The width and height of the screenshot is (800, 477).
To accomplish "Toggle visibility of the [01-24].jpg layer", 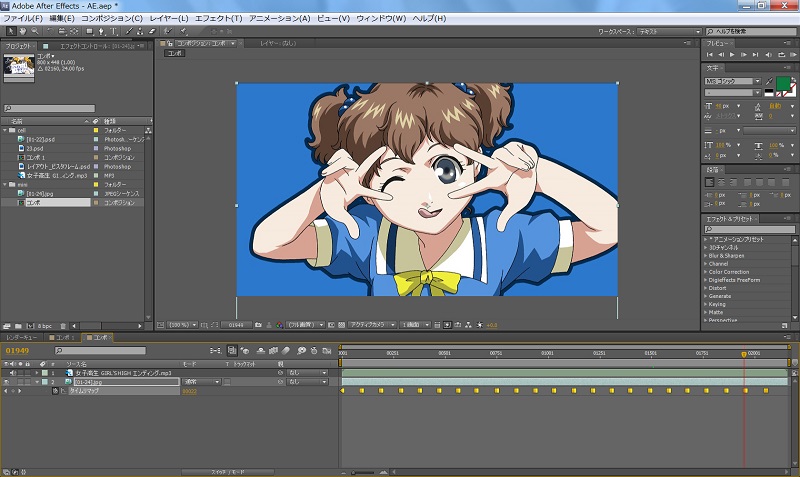I will 6,382.
